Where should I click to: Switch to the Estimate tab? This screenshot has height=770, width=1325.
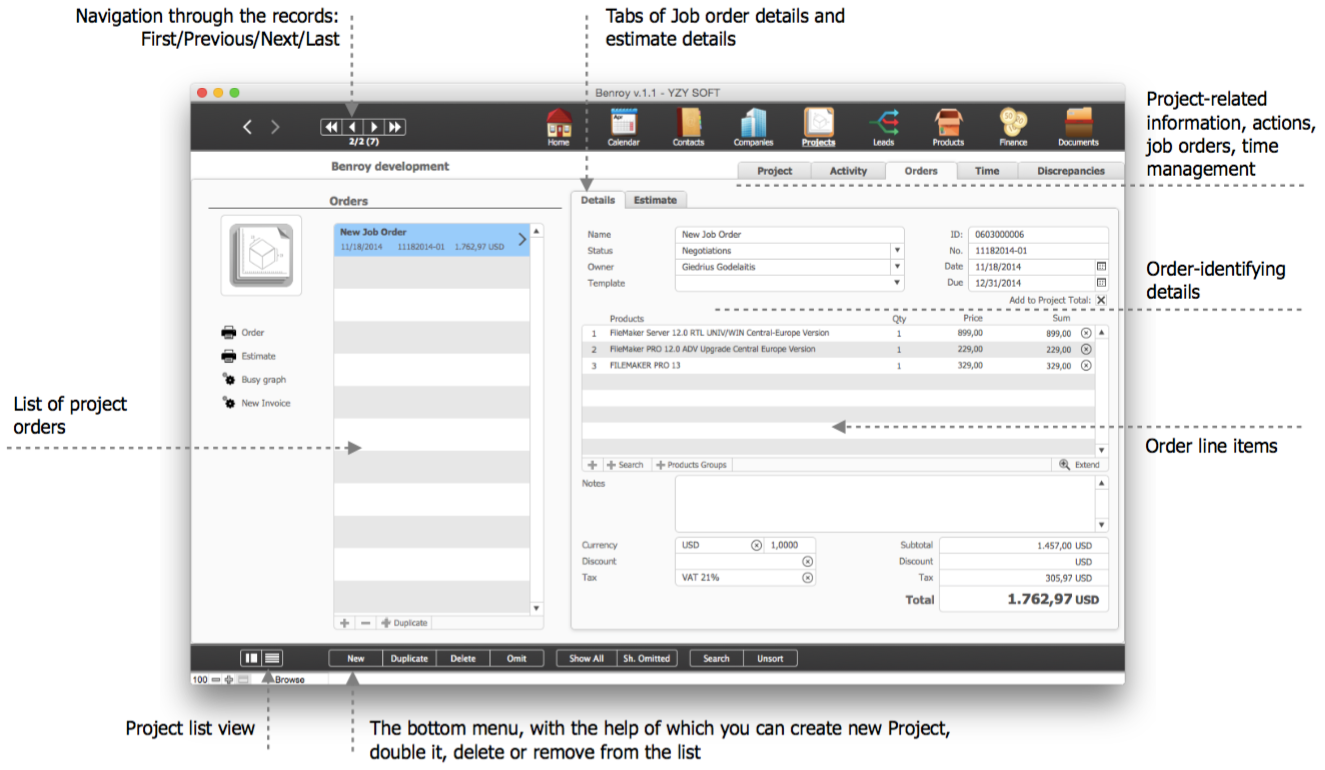(655, 200)
